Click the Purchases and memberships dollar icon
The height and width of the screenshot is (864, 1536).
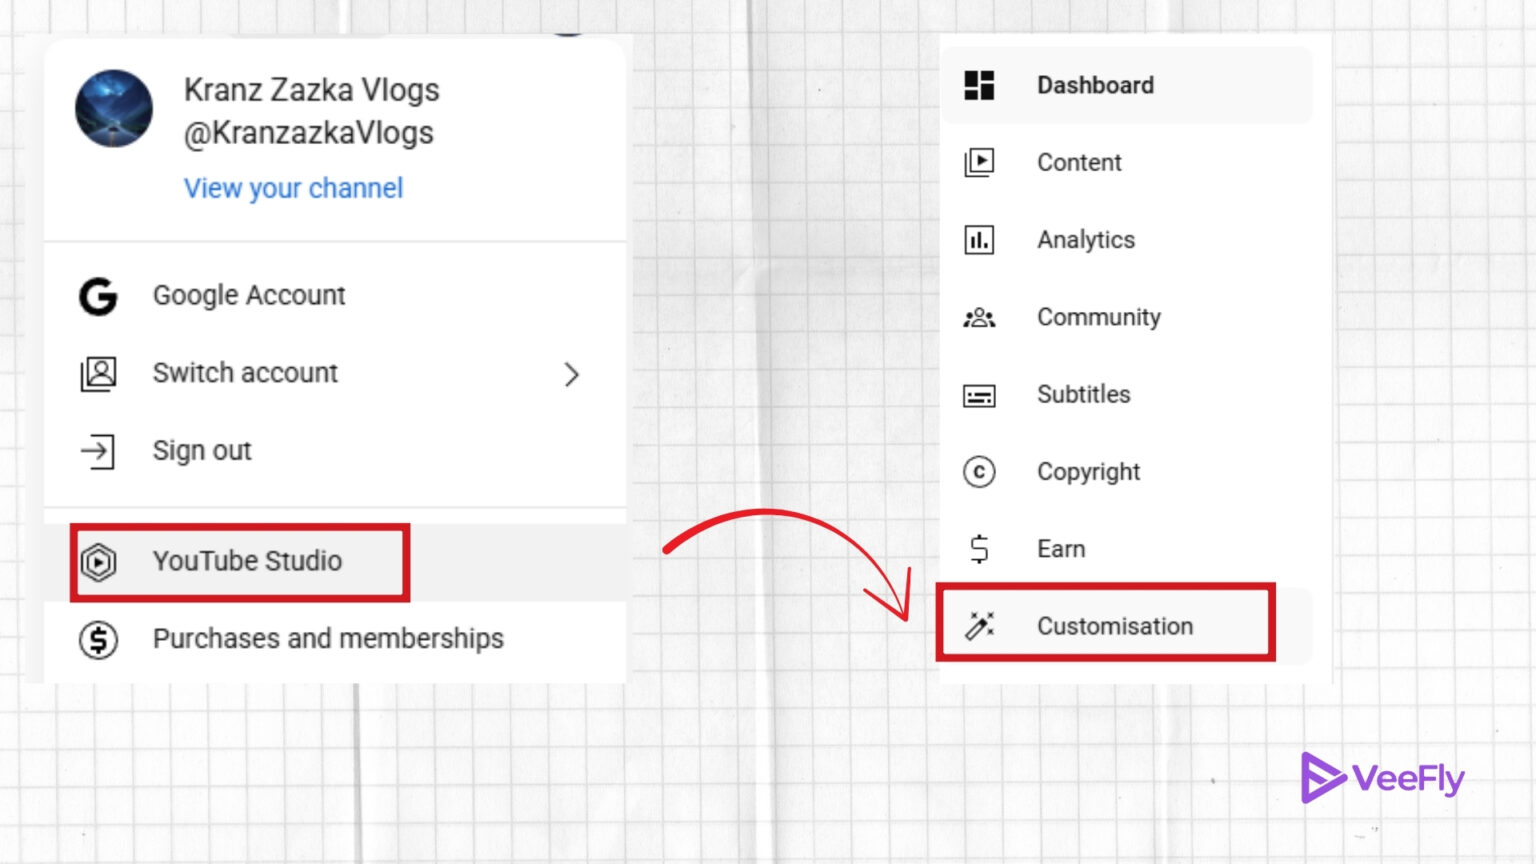pos(97,639)
